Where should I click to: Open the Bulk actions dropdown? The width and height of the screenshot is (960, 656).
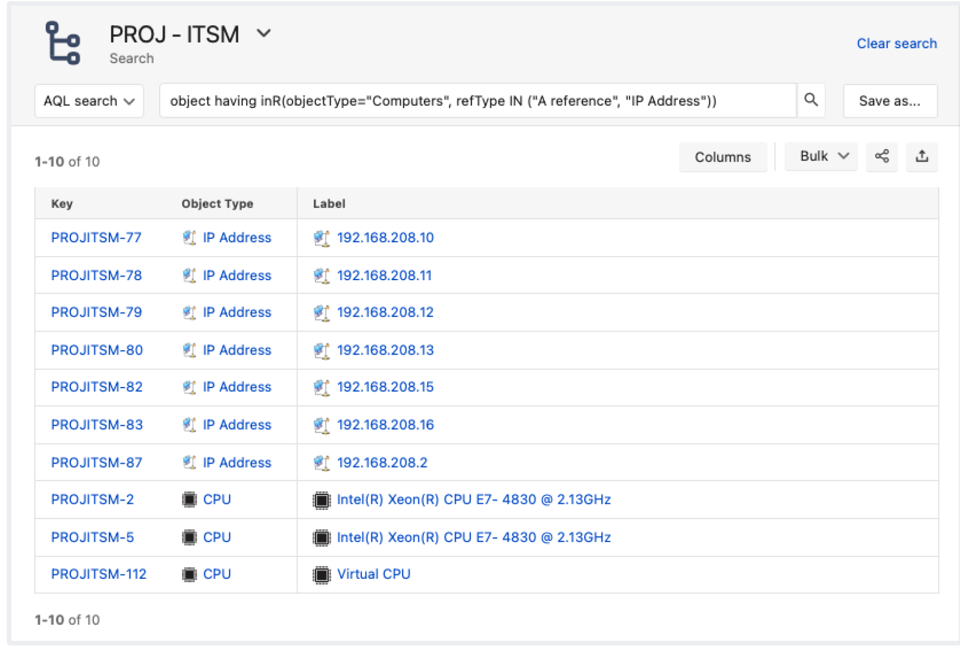[x=821, y=156]
